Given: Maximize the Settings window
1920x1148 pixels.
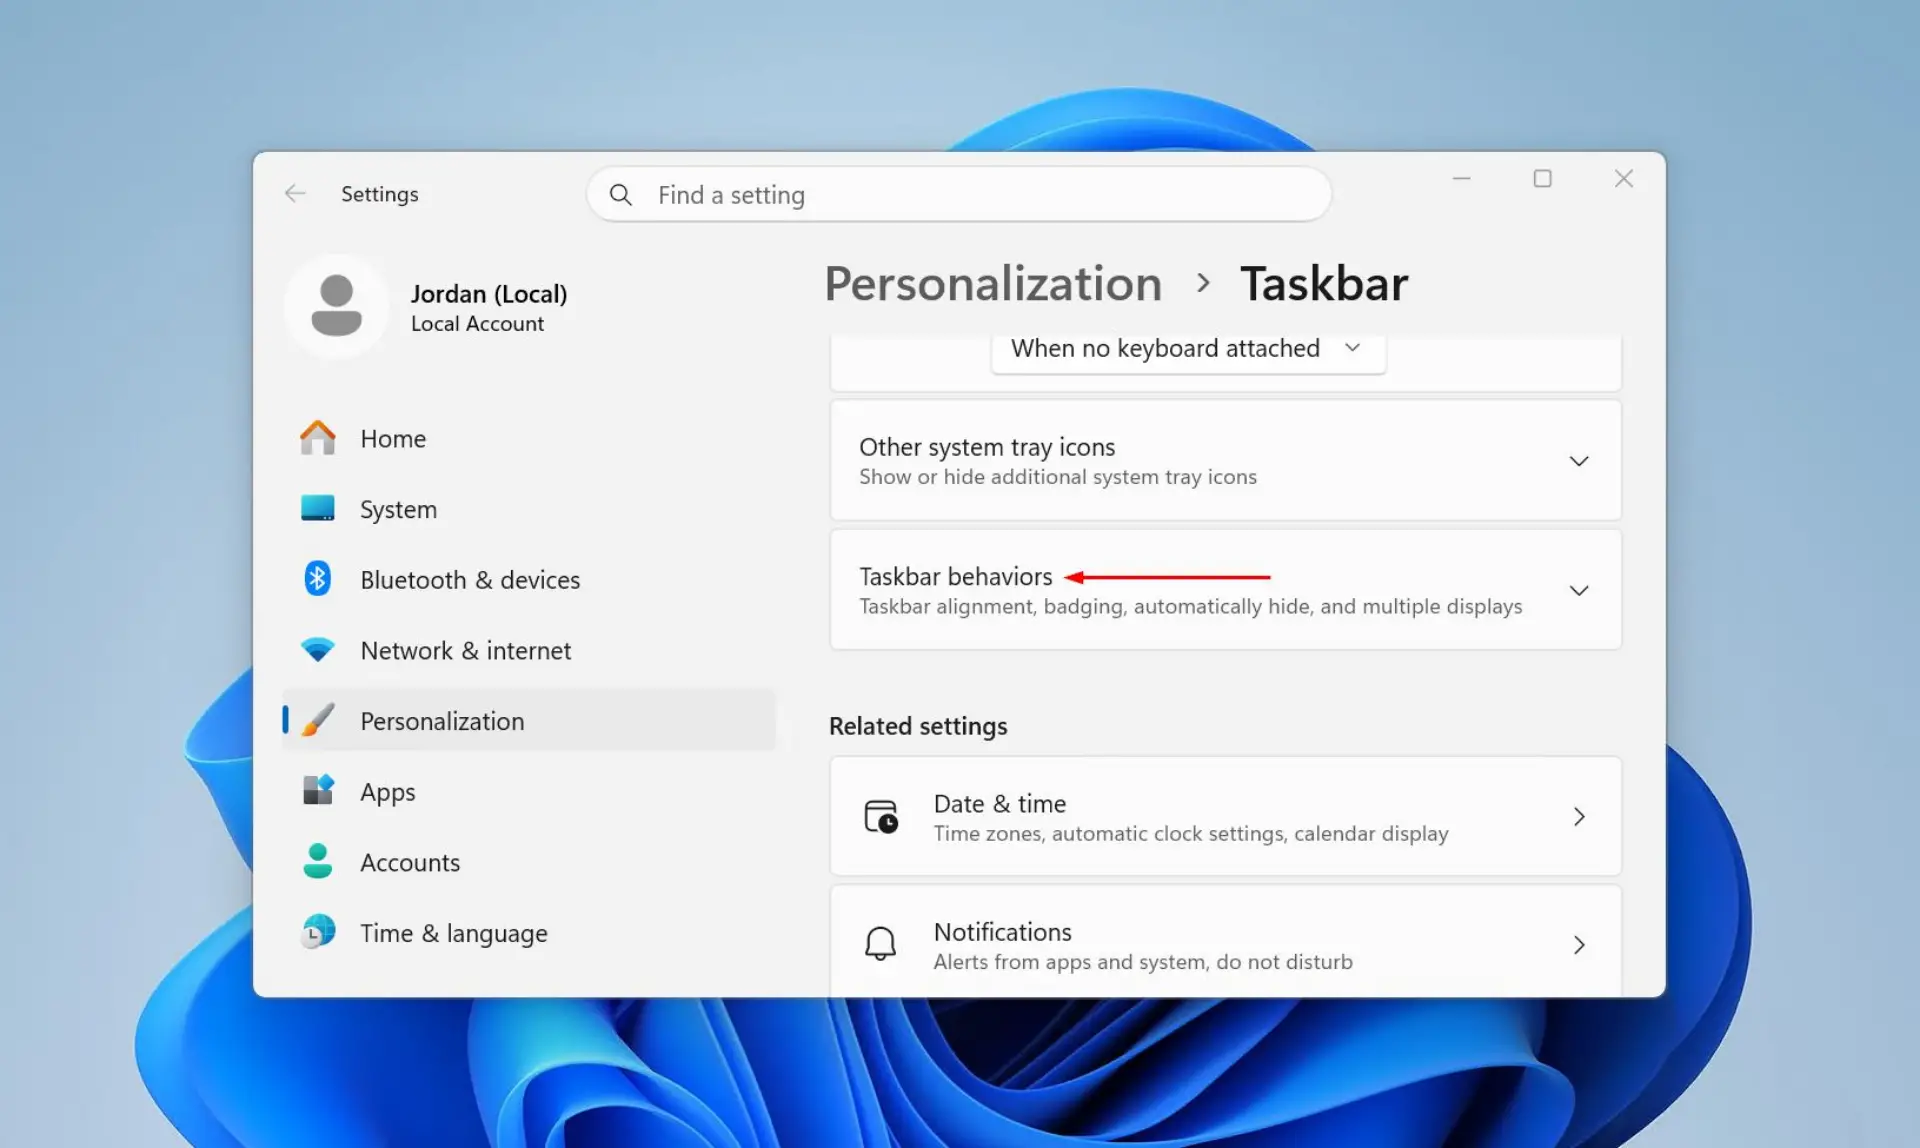Looking at the screenshot, I should pyautogui.click(x=1543, y=178).
